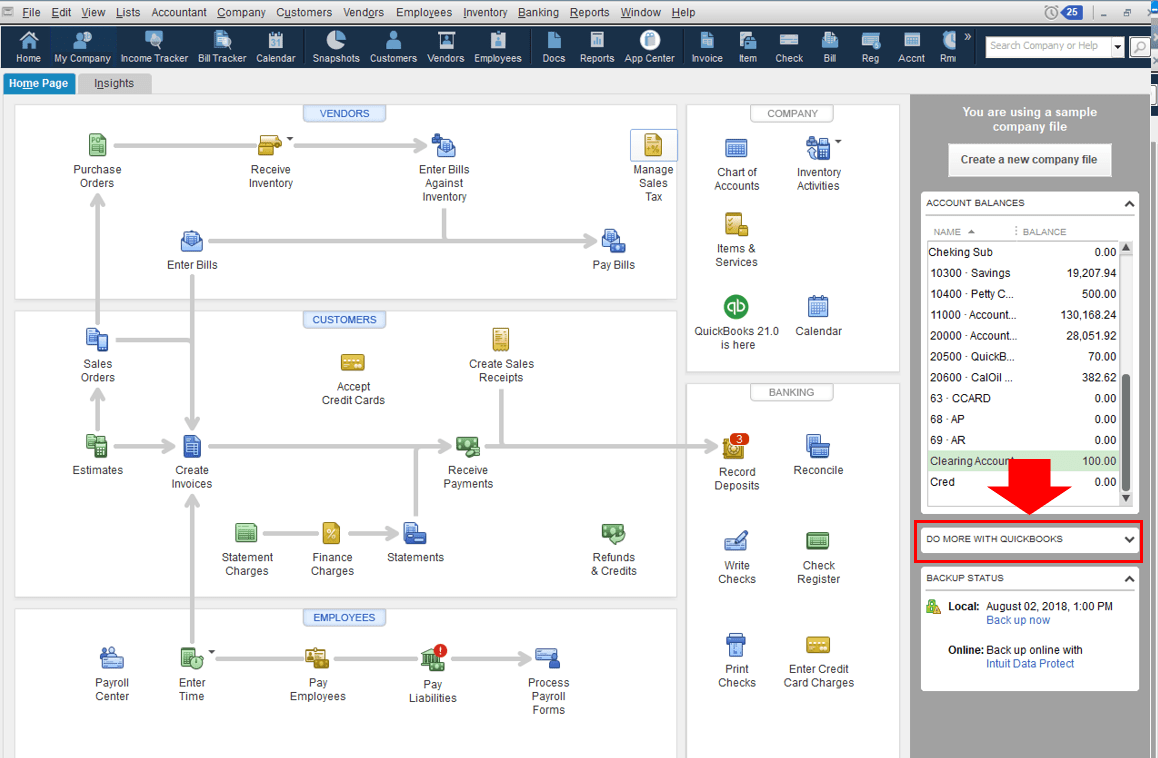Screen dimensions: 1158x758
Task: Click Create Invoices icon
Action: pyautogui.click(x=192, y=446)
